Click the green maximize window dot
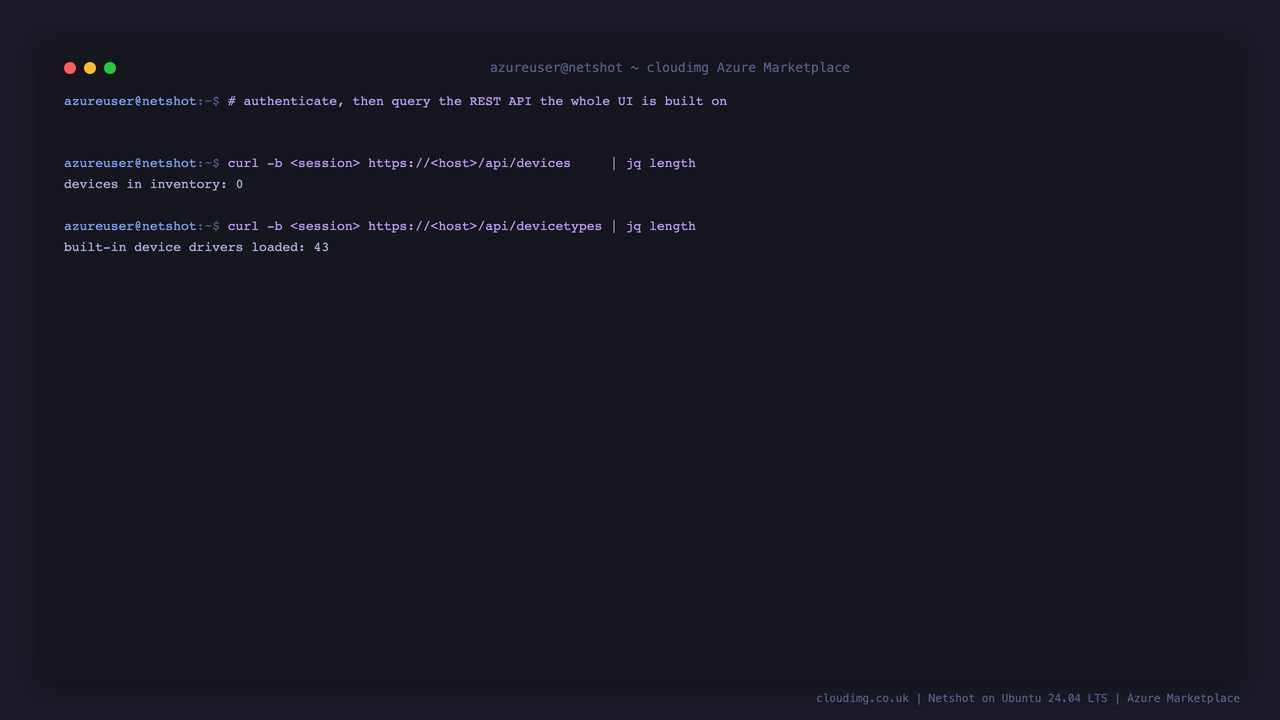Viewport: 1280px width, 720px height. pyautogui.click(x=110, y=68)
